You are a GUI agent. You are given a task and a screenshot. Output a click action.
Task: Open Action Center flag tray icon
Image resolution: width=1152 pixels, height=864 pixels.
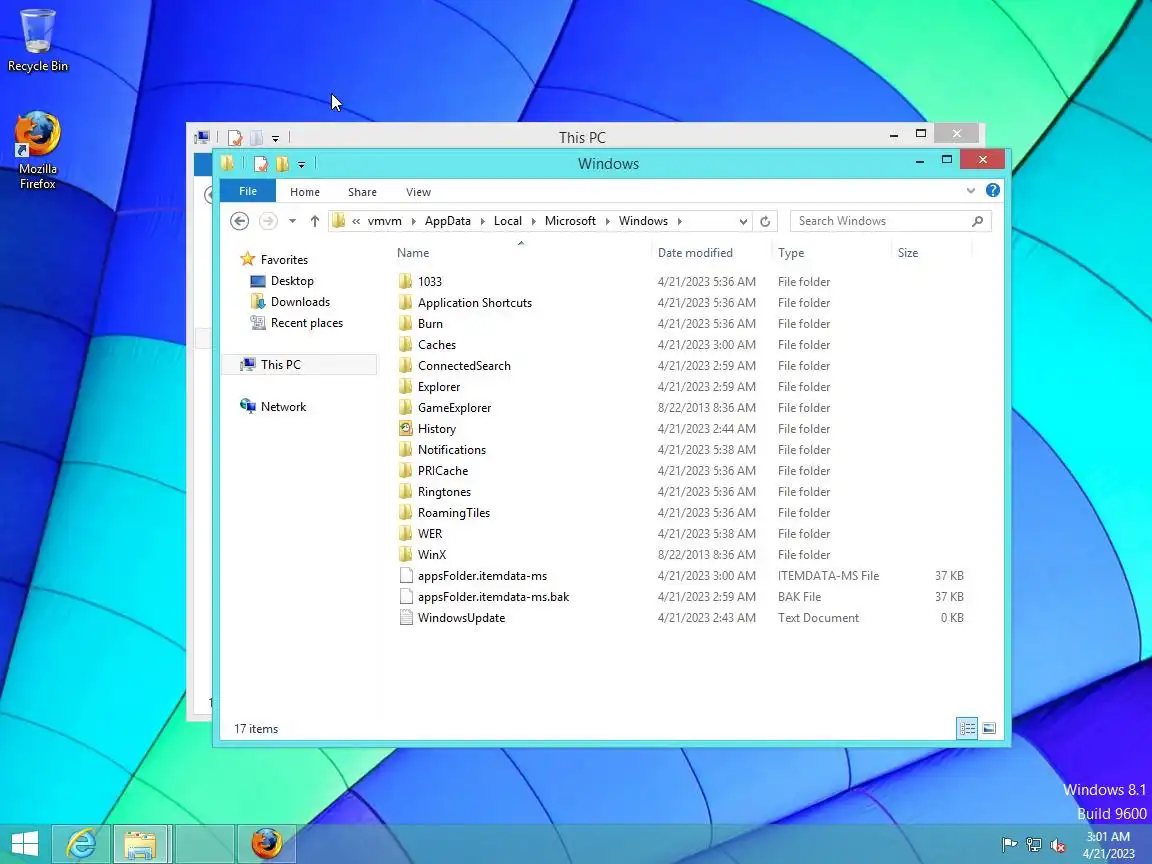point(1009,845)
